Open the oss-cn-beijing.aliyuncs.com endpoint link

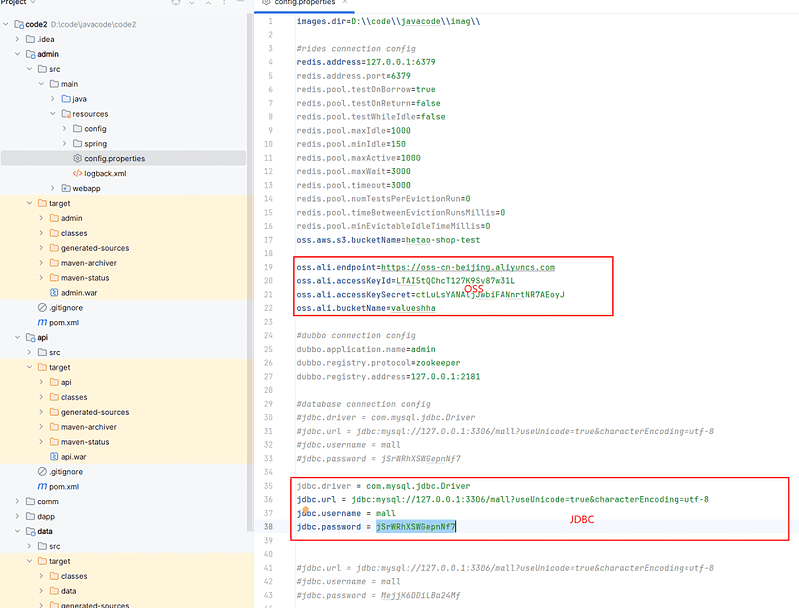468,267
